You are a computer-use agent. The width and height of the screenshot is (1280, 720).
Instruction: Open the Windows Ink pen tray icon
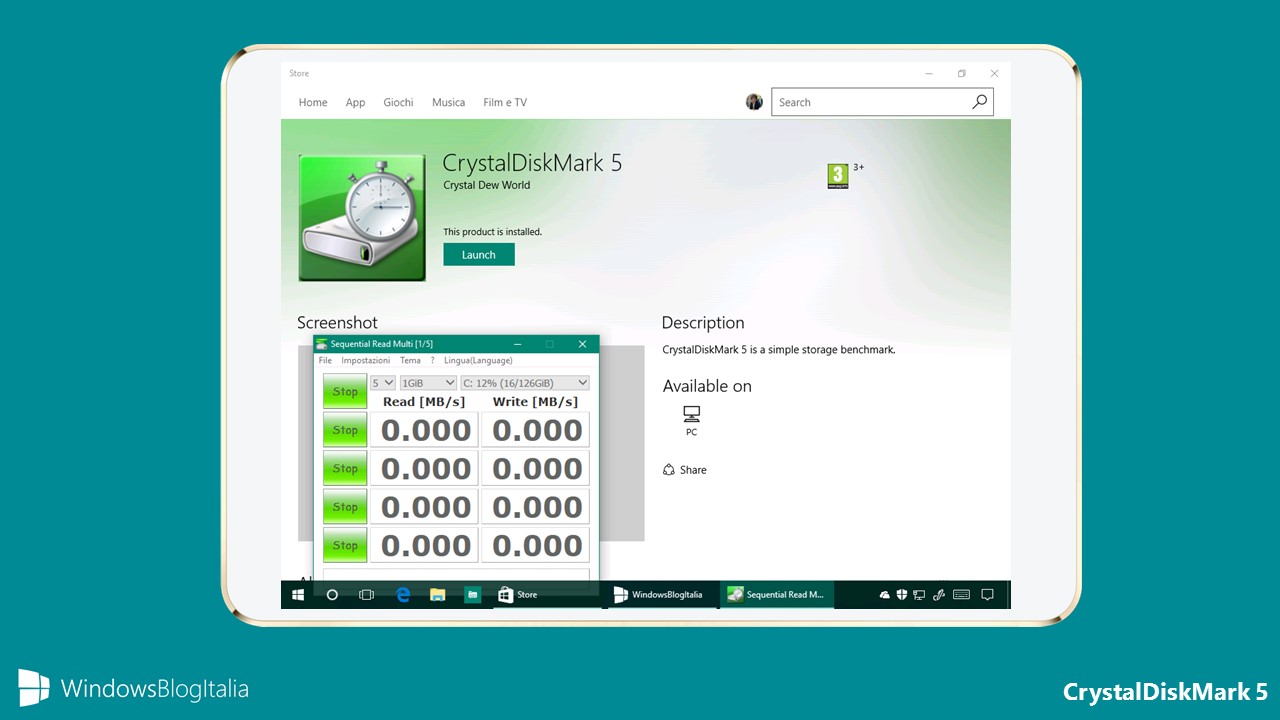(x=939, y=595)
